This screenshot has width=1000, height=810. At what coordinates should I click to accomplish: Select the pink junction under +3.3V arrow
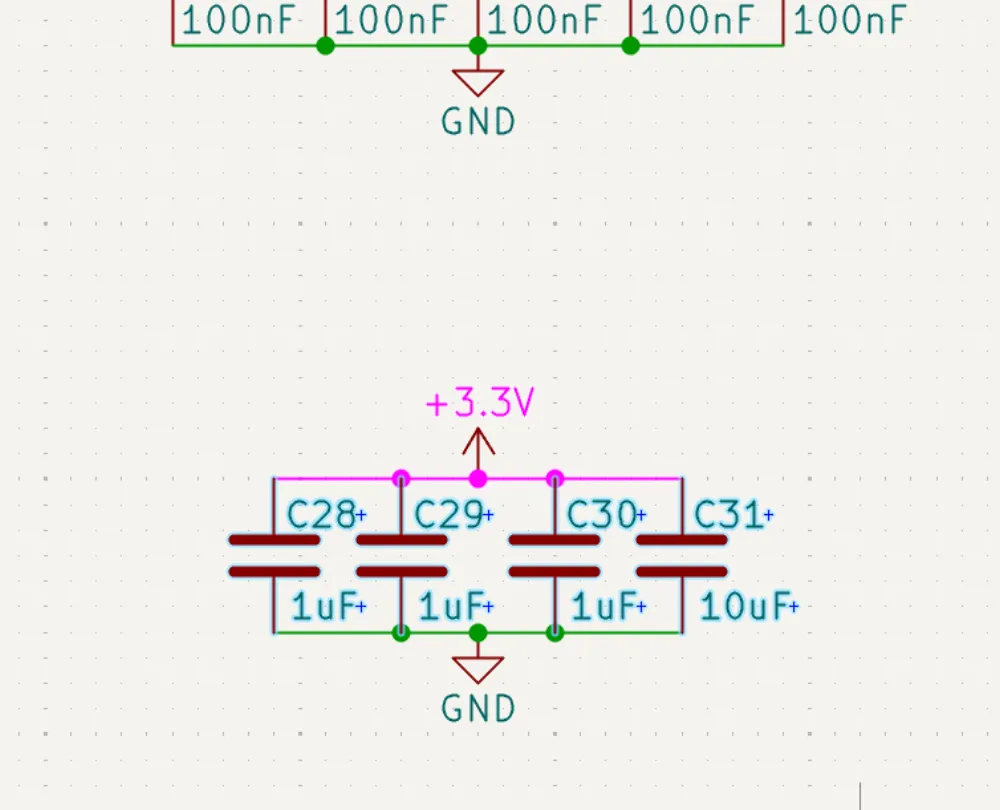pos(478,478)
